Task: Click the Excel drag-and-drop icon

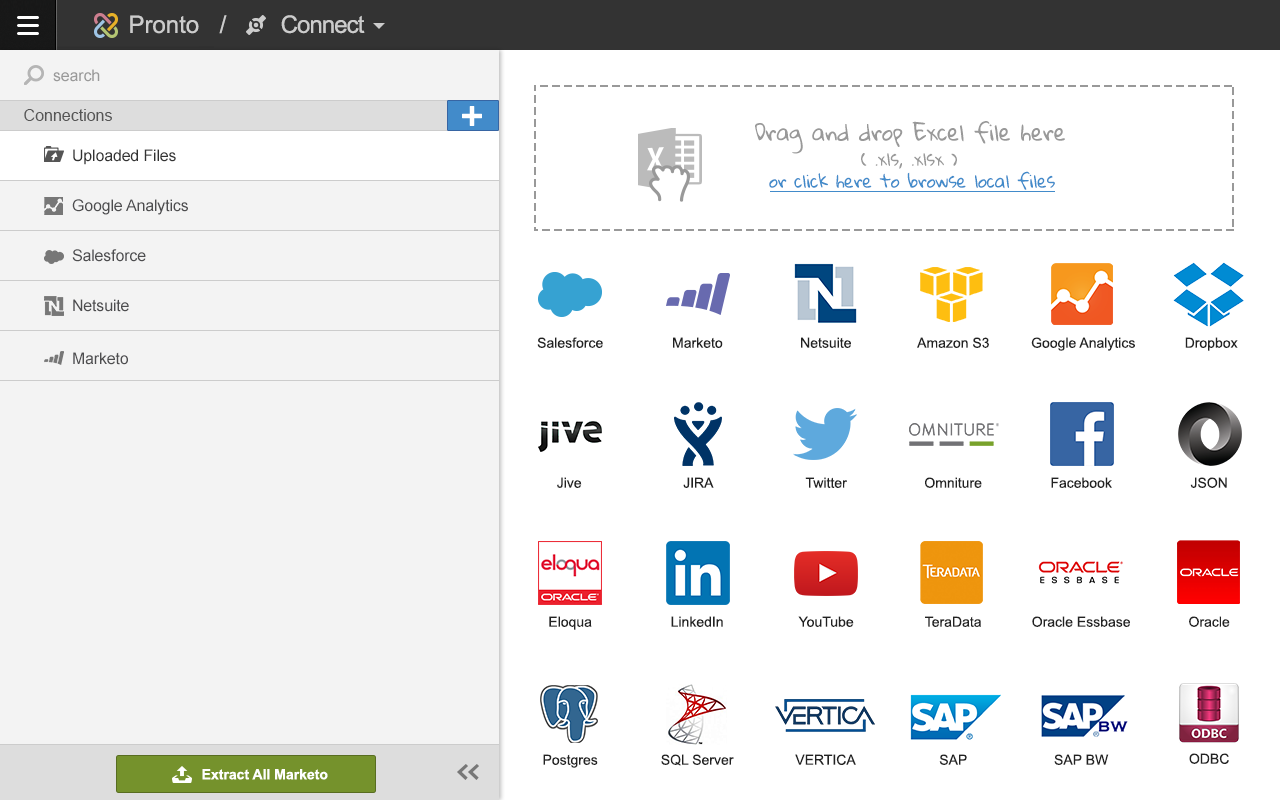Action: pyautogui.click(x=669, y=164)
